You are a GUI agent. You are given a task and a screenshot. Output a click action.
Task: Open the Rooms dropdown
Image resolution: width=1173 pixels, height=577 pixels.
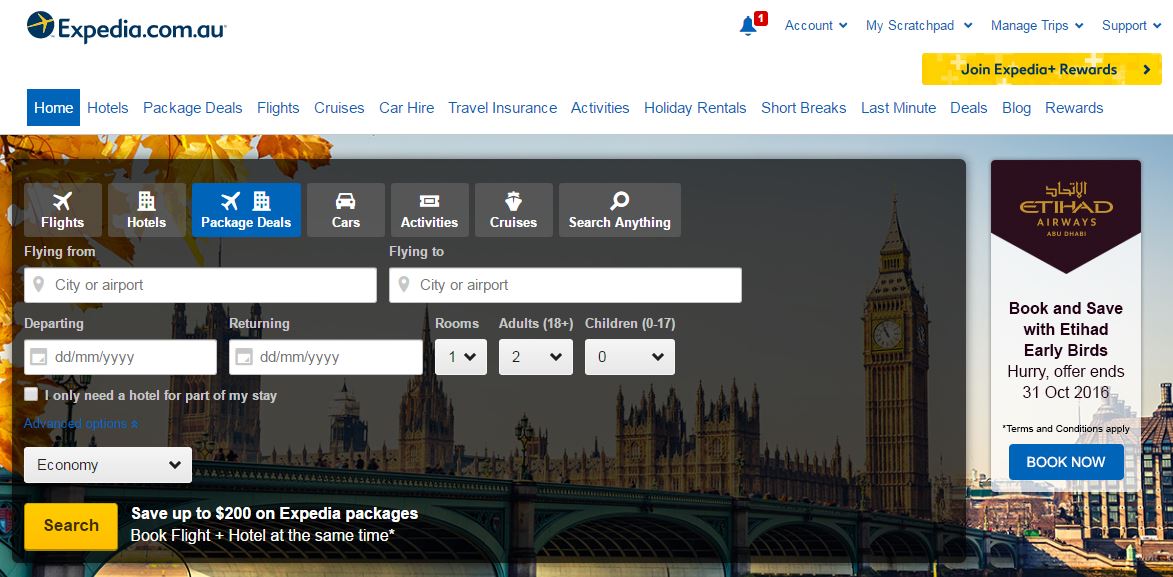461,357
